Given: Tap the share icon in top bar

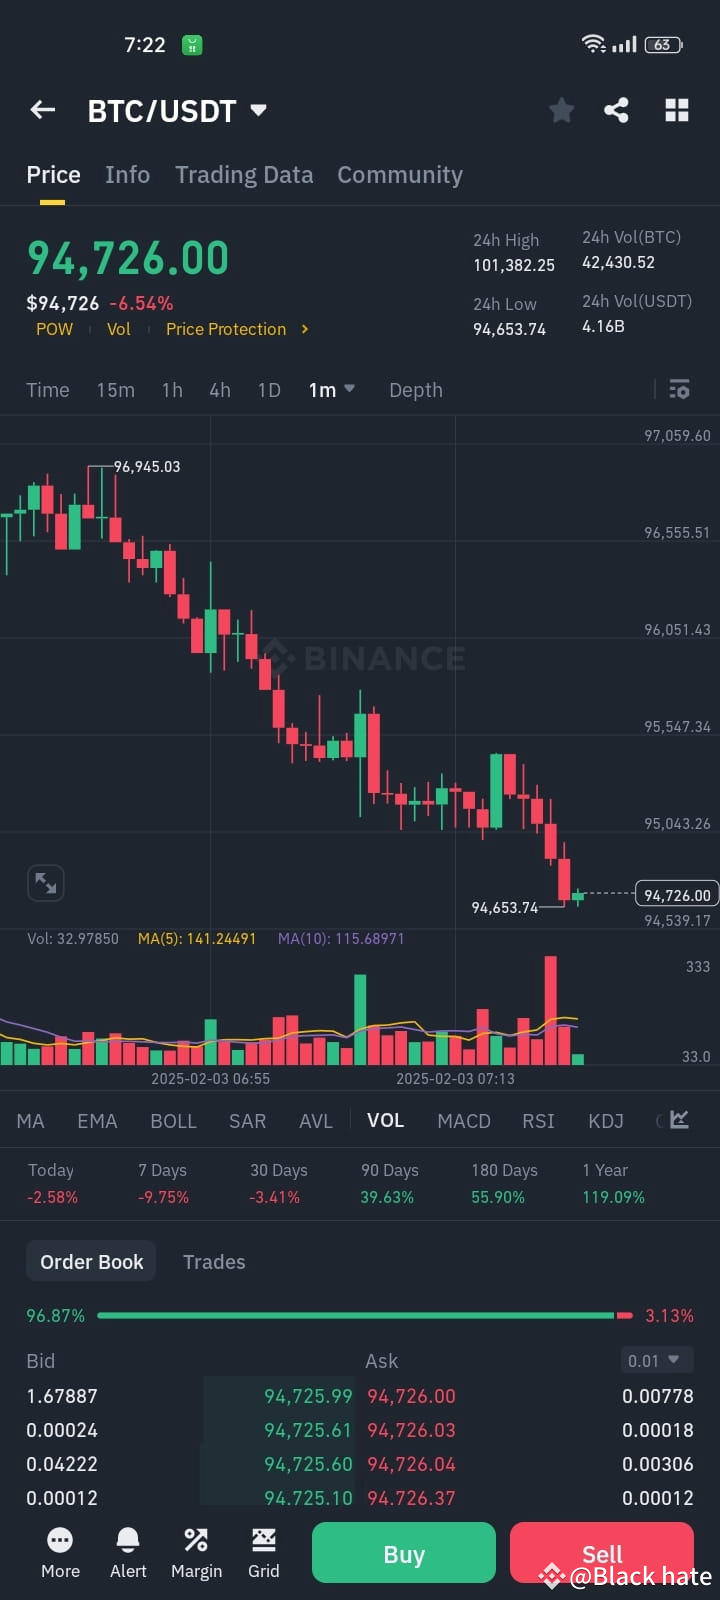Looking at the screenshot, I should tap(616, 110).
